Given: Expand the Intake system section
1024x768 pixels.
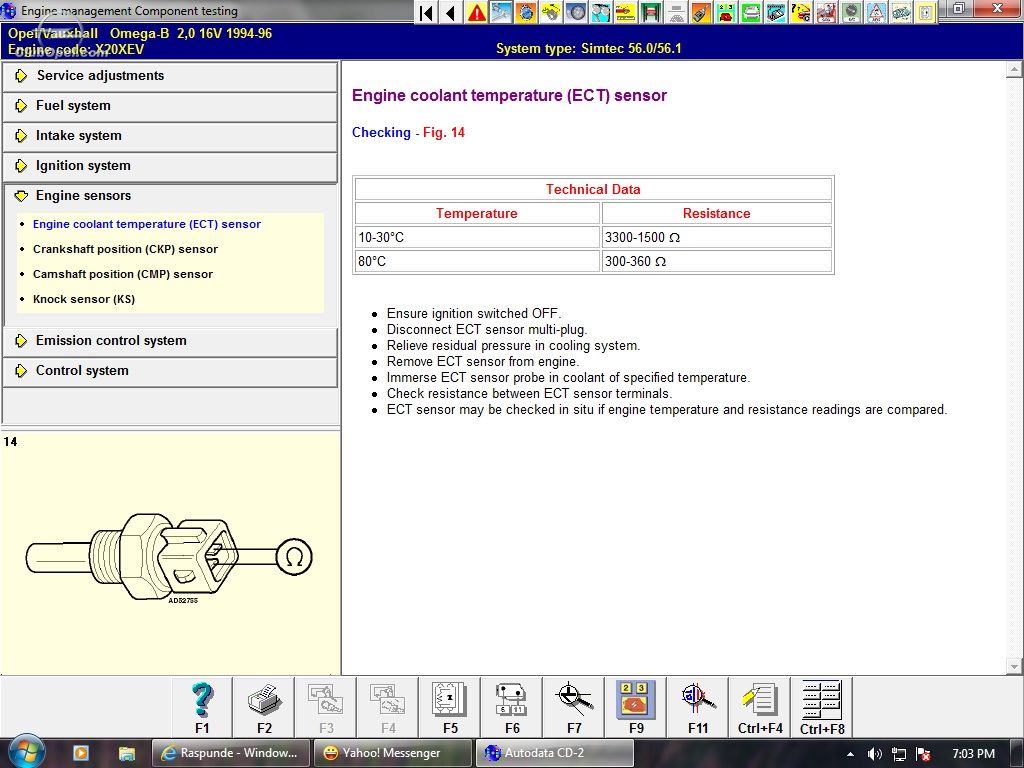Looking at the screenshot, I should coord(170,136).
